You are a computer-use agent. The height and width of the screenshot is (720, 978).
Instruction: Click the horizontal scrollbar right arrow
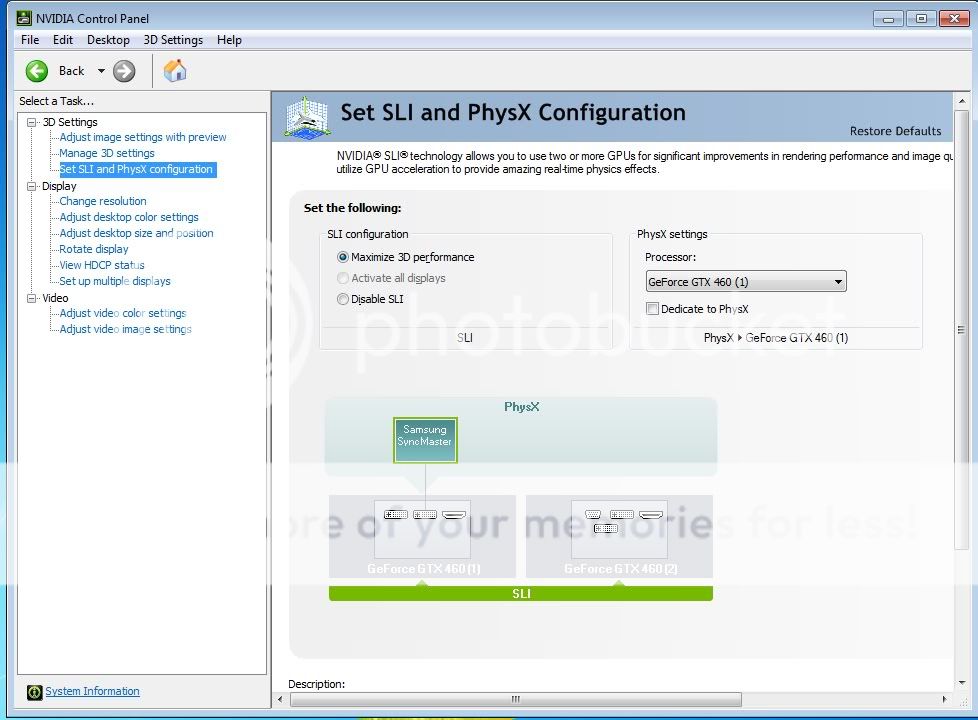[x=944, y=699]
